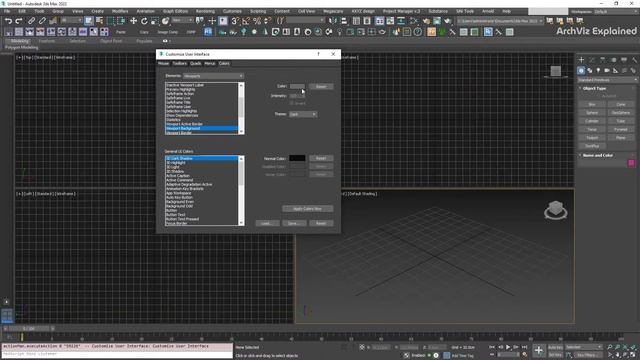Open the project path dropdown in toolbar
Image resolution: width=640 pixels, height=360 pixels.
[x=500, y=20]
